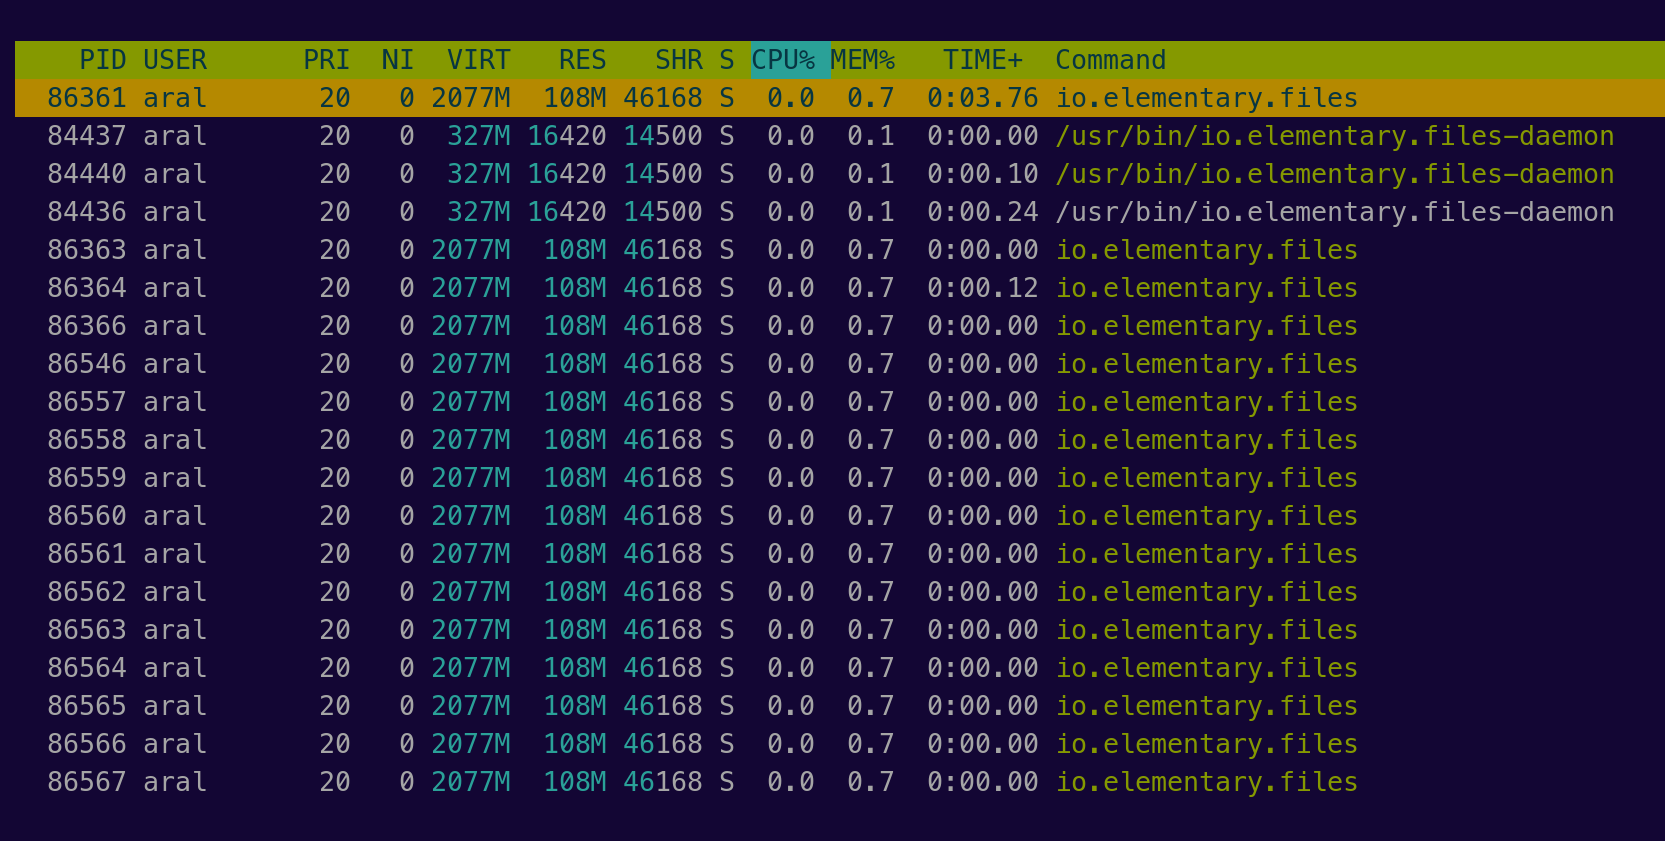1665x841 pixels.
Task: Select process row with PID 86557
Action: coord(840,402)
